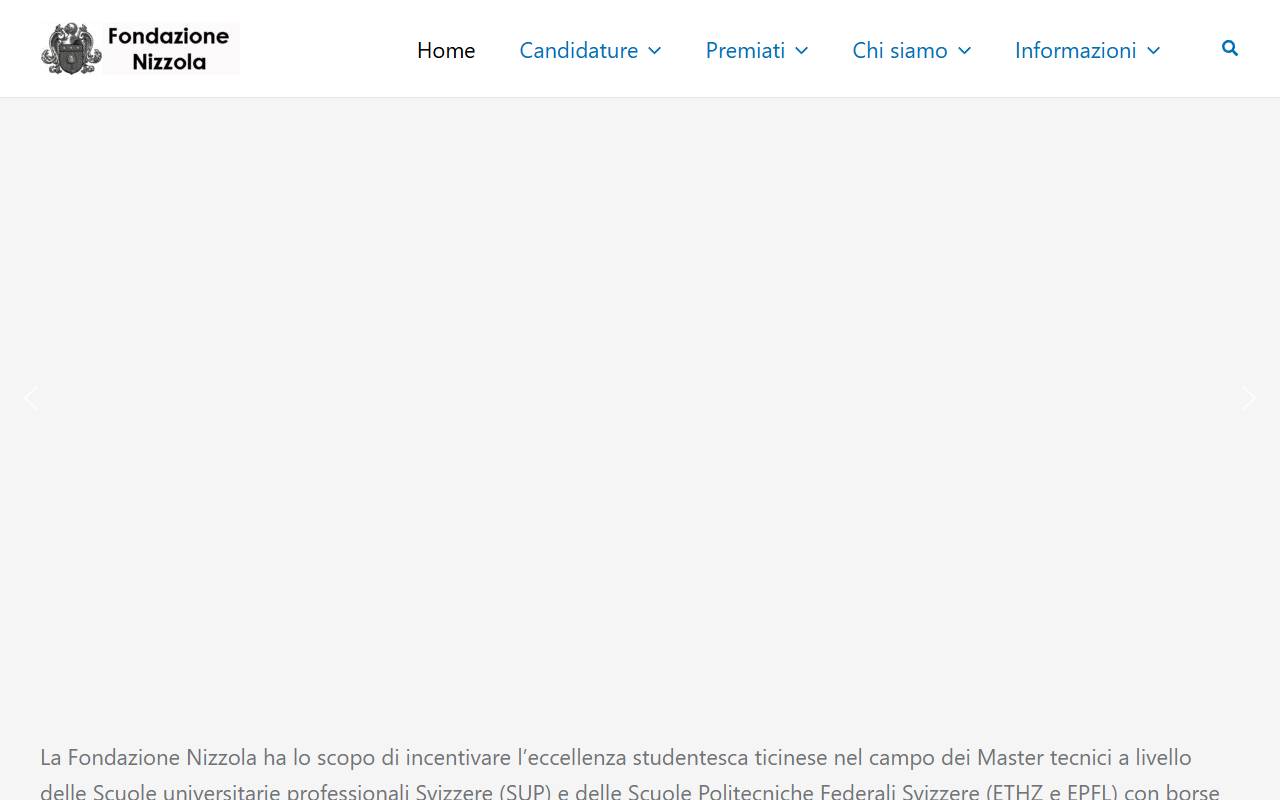Expand the Premiati dropdown chevron
The height and width of the screenshot is (800, 1280).
(x=802, y=51)
